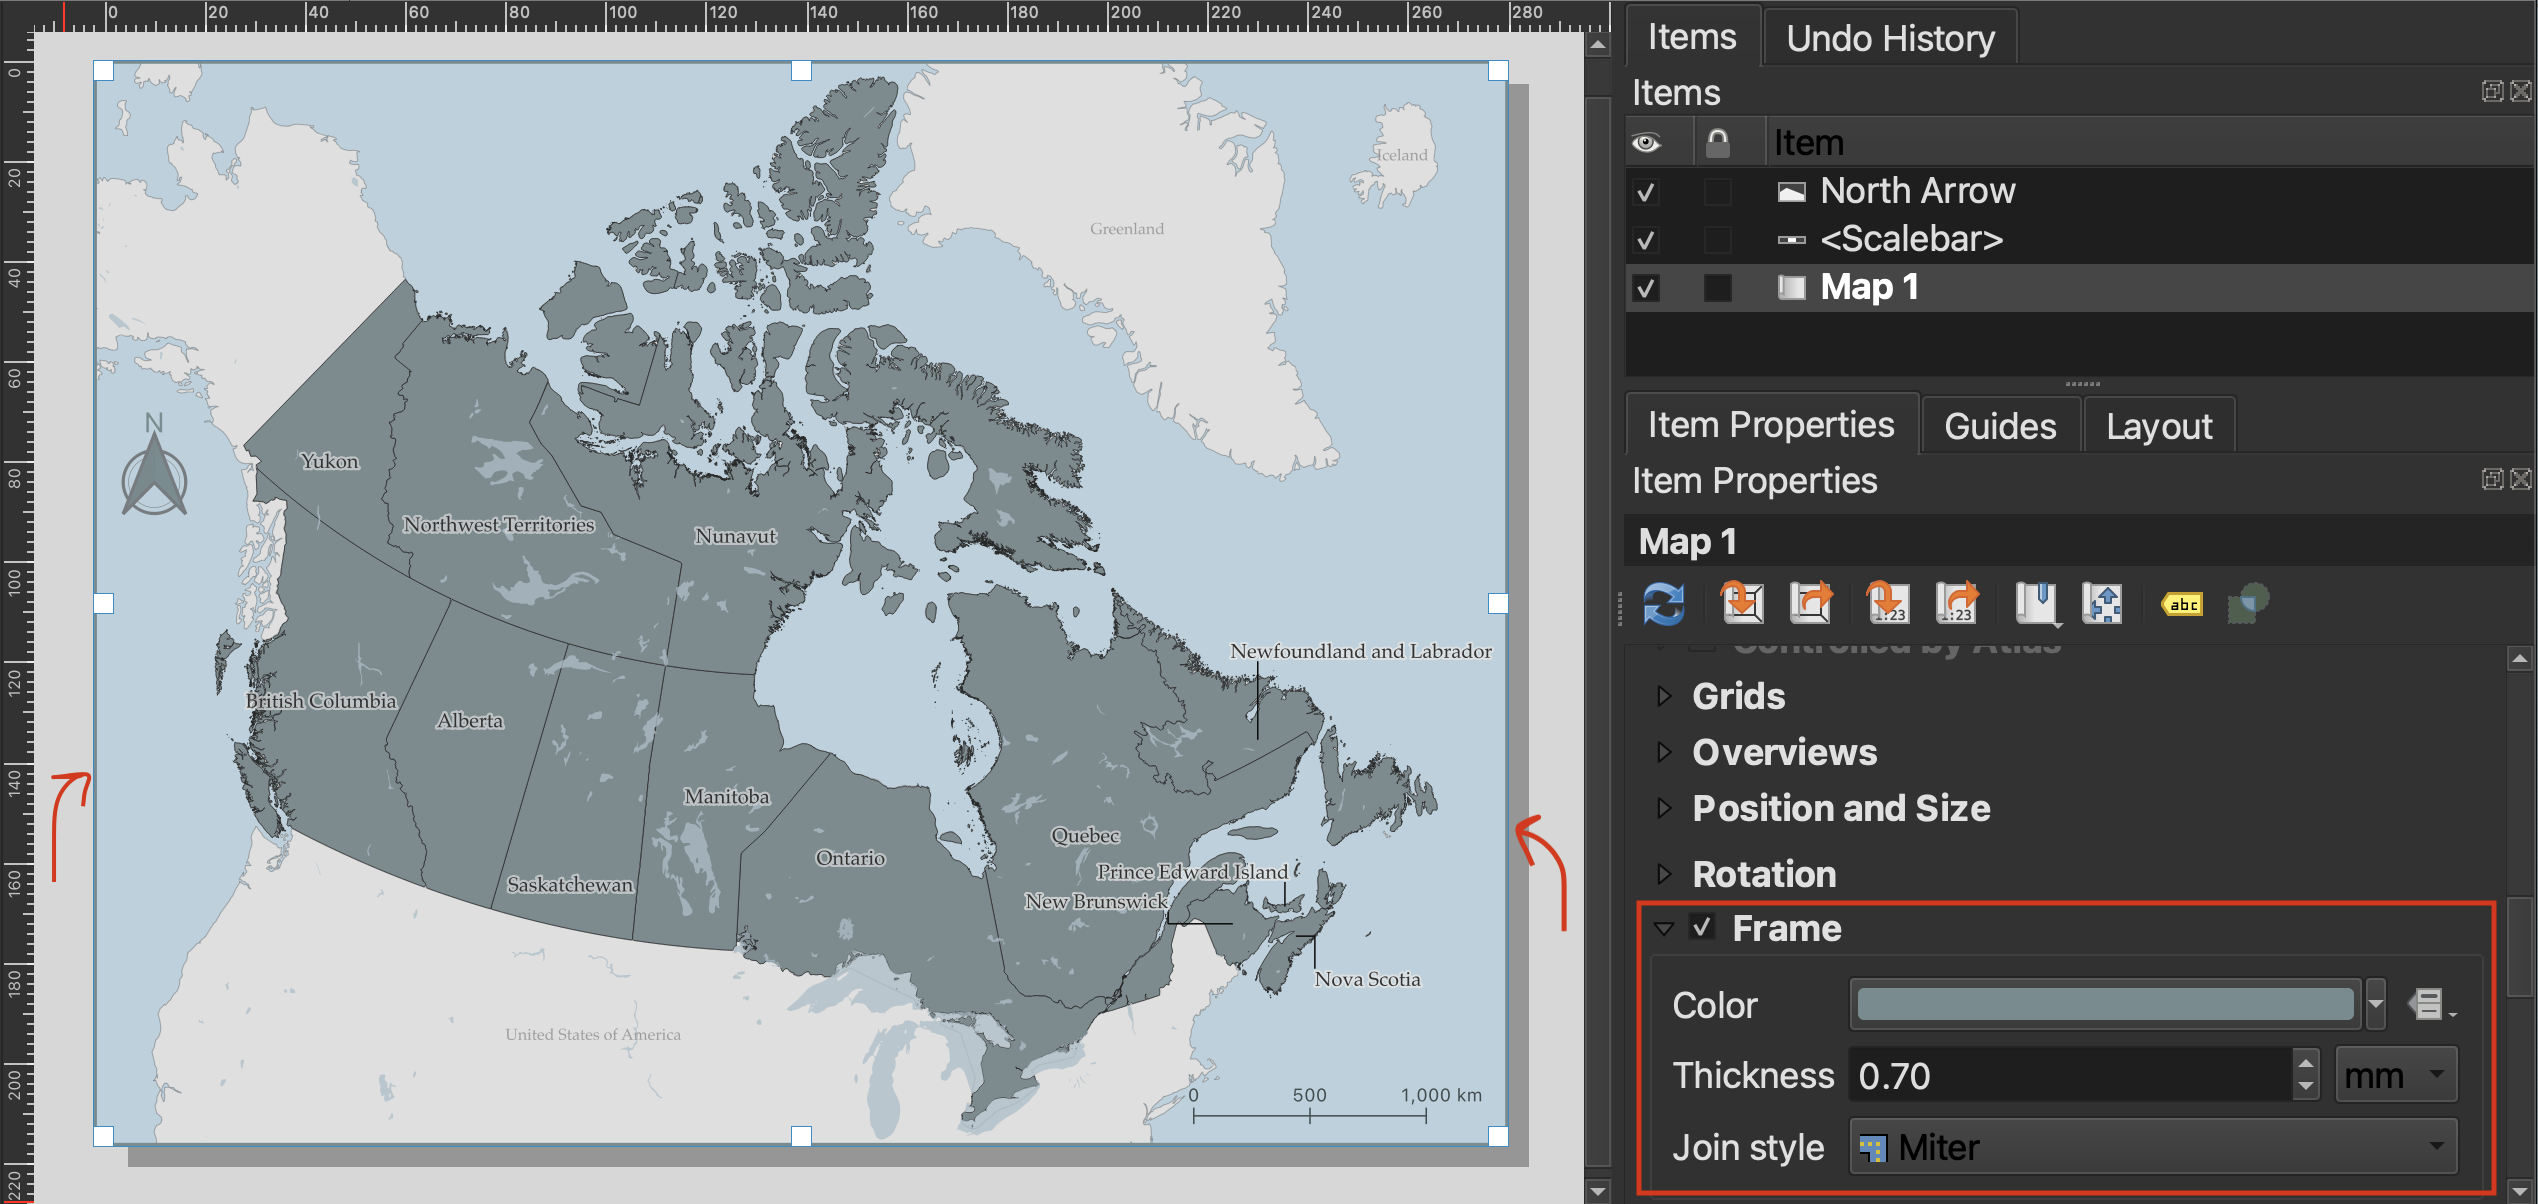Open the bookmarks extent dropdown icon

(2037, 604)
